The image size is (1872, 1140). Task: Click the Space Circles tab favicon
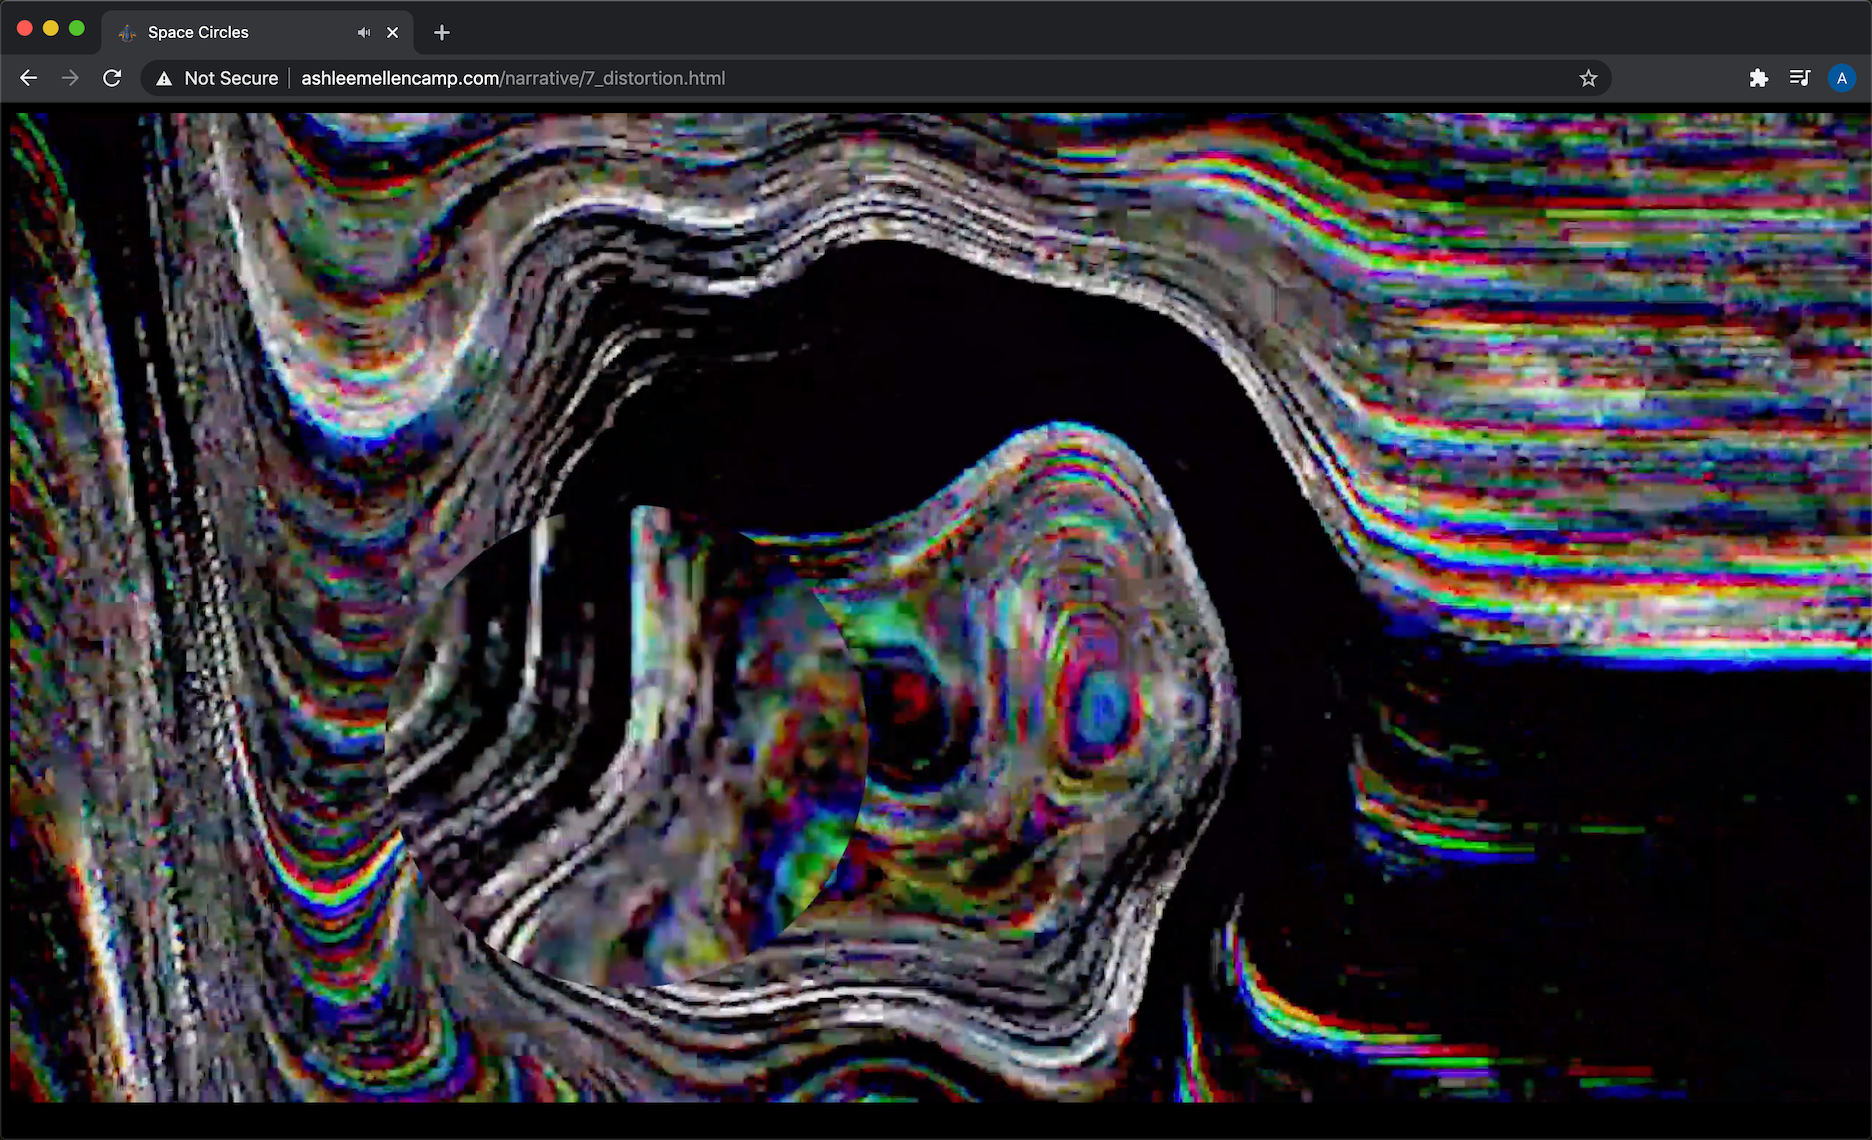(x=127, y=33)
